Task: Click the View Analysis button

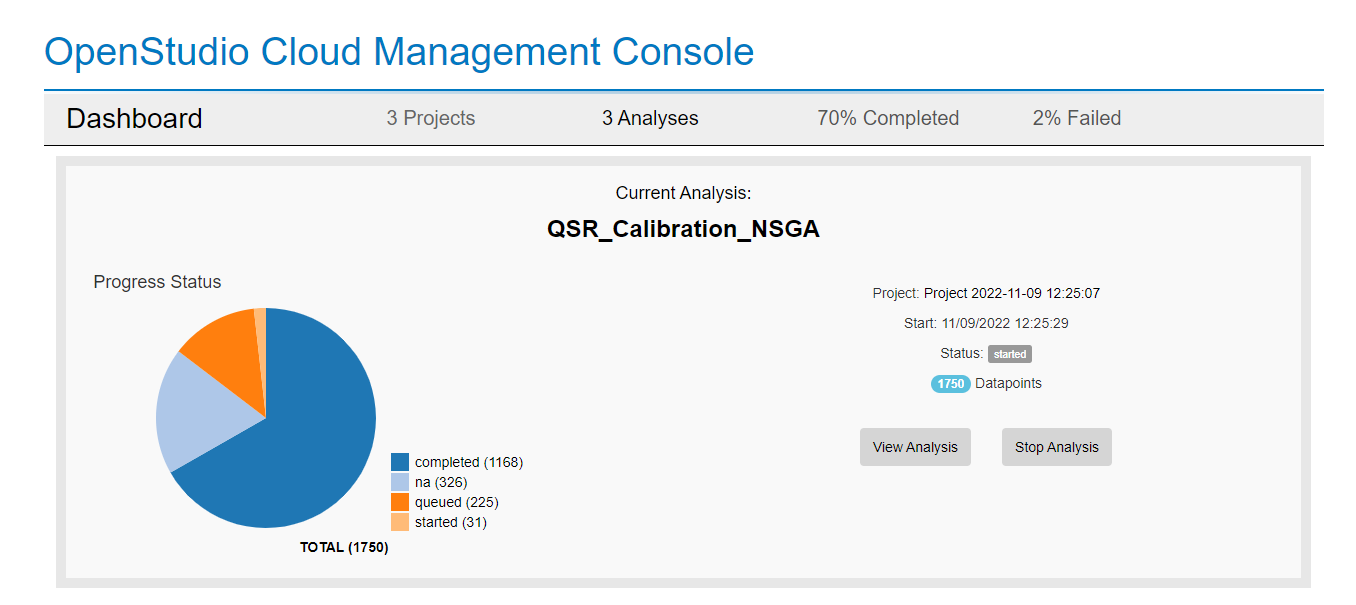Action: pos(915,447)
